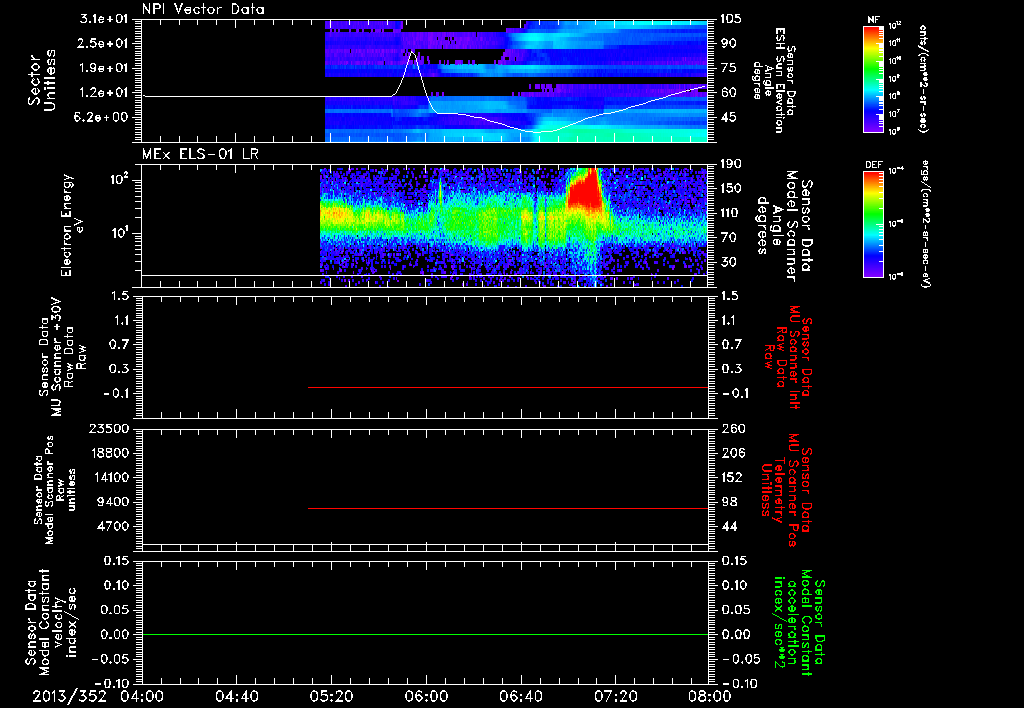Click the "152" telemetry tick label
The width and height of the screenshot is (1024, 708).
point(731,477)
